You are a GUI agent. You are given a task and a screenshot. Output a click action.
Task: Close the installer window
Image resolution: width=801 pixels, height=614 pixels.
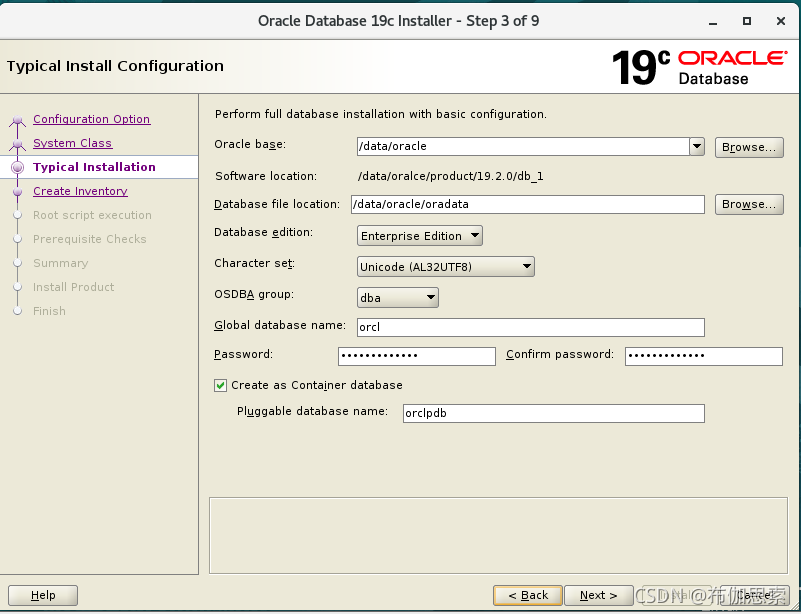pos(781,21)
